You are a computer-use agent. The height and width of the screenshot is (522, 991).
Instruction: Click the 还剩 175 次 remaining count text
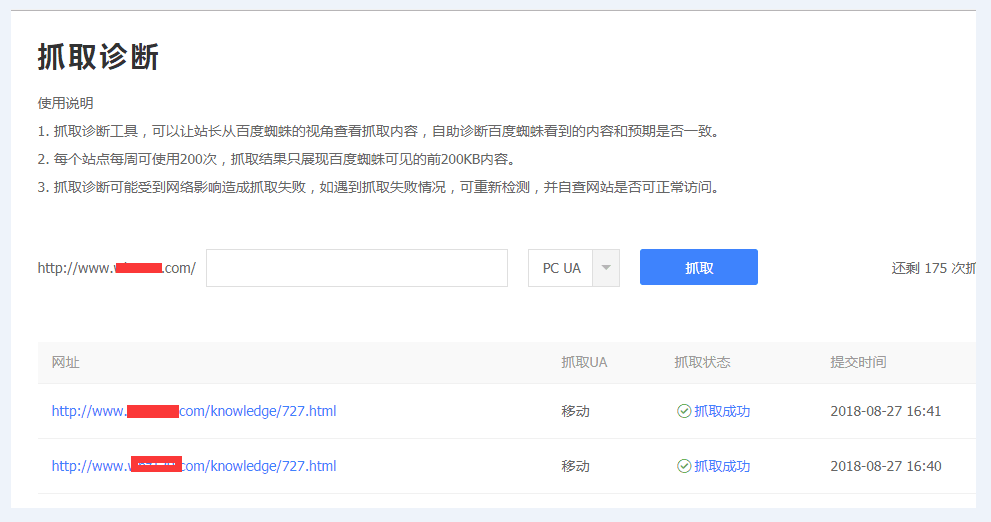point(932,268)
